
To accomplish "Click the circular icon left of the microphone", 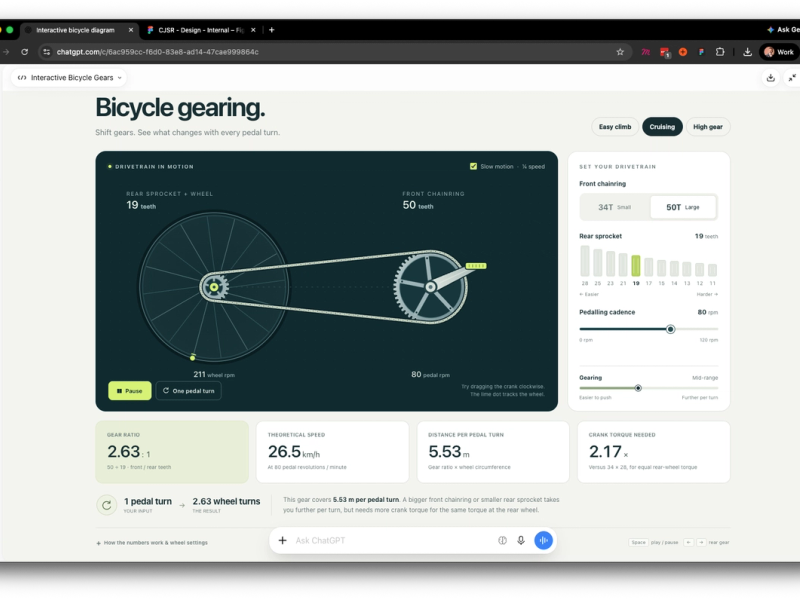I will click(502, 540).
